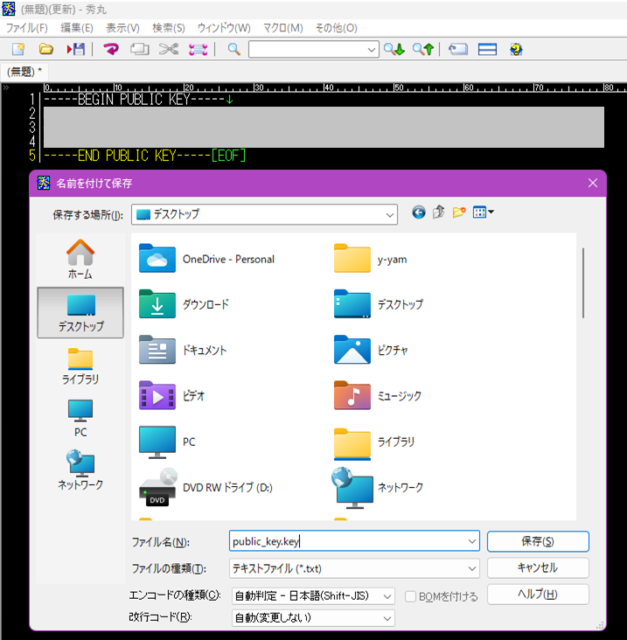
Task: Enable the BOMを付ける checkbox
Action: point(412,596)
